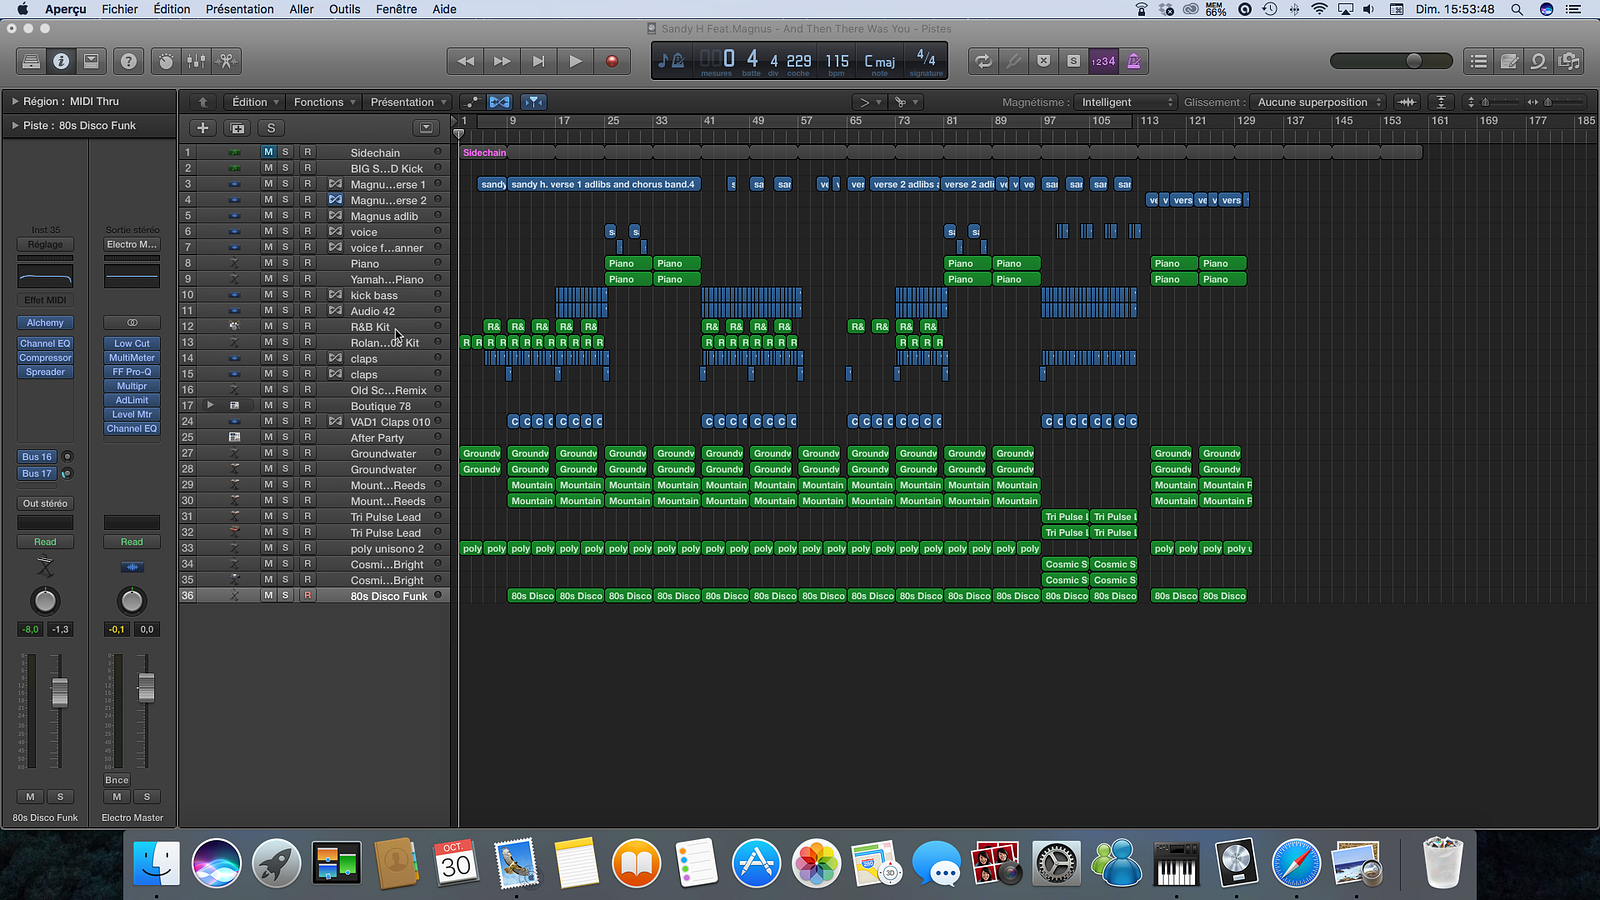Open the scissors Editors icon
Viewport: 1600px width, 900px height.
(226, 61)
